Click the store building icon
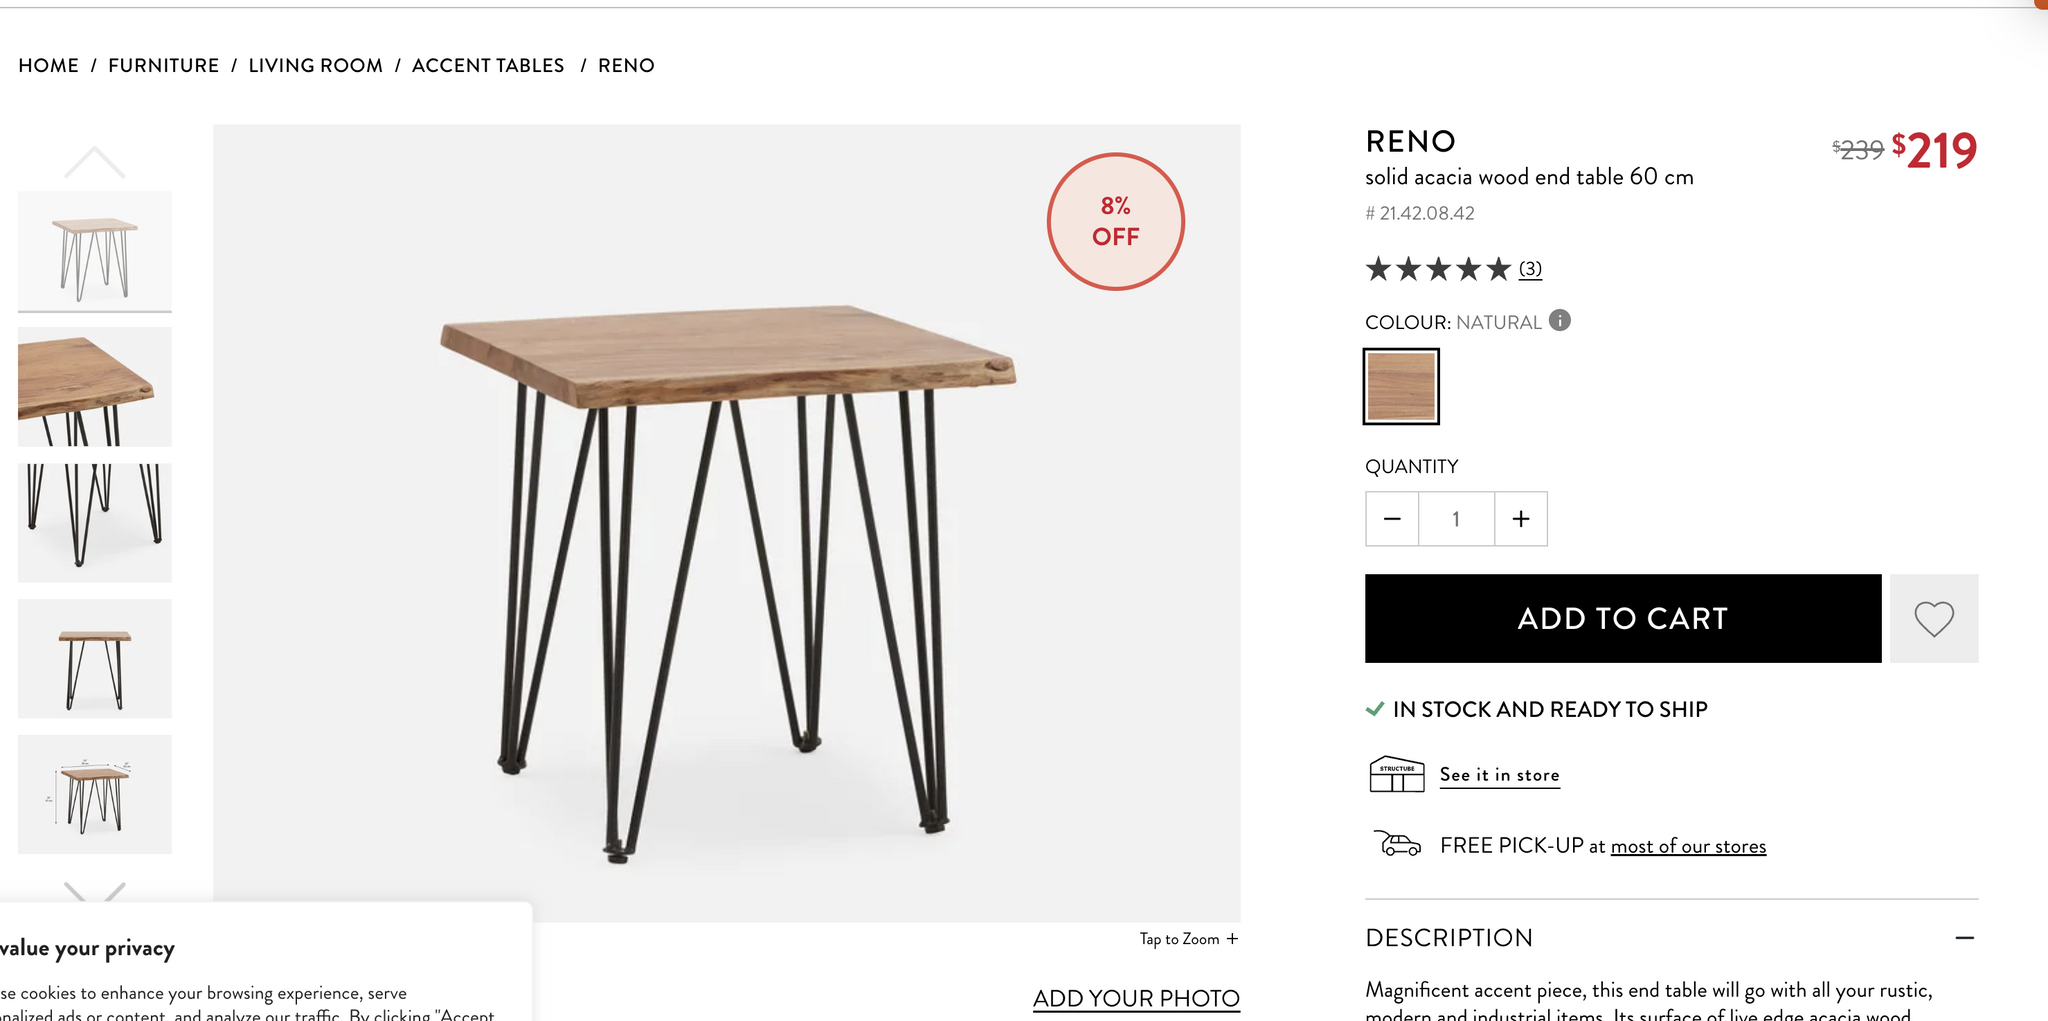 (x=1396, y=775)
